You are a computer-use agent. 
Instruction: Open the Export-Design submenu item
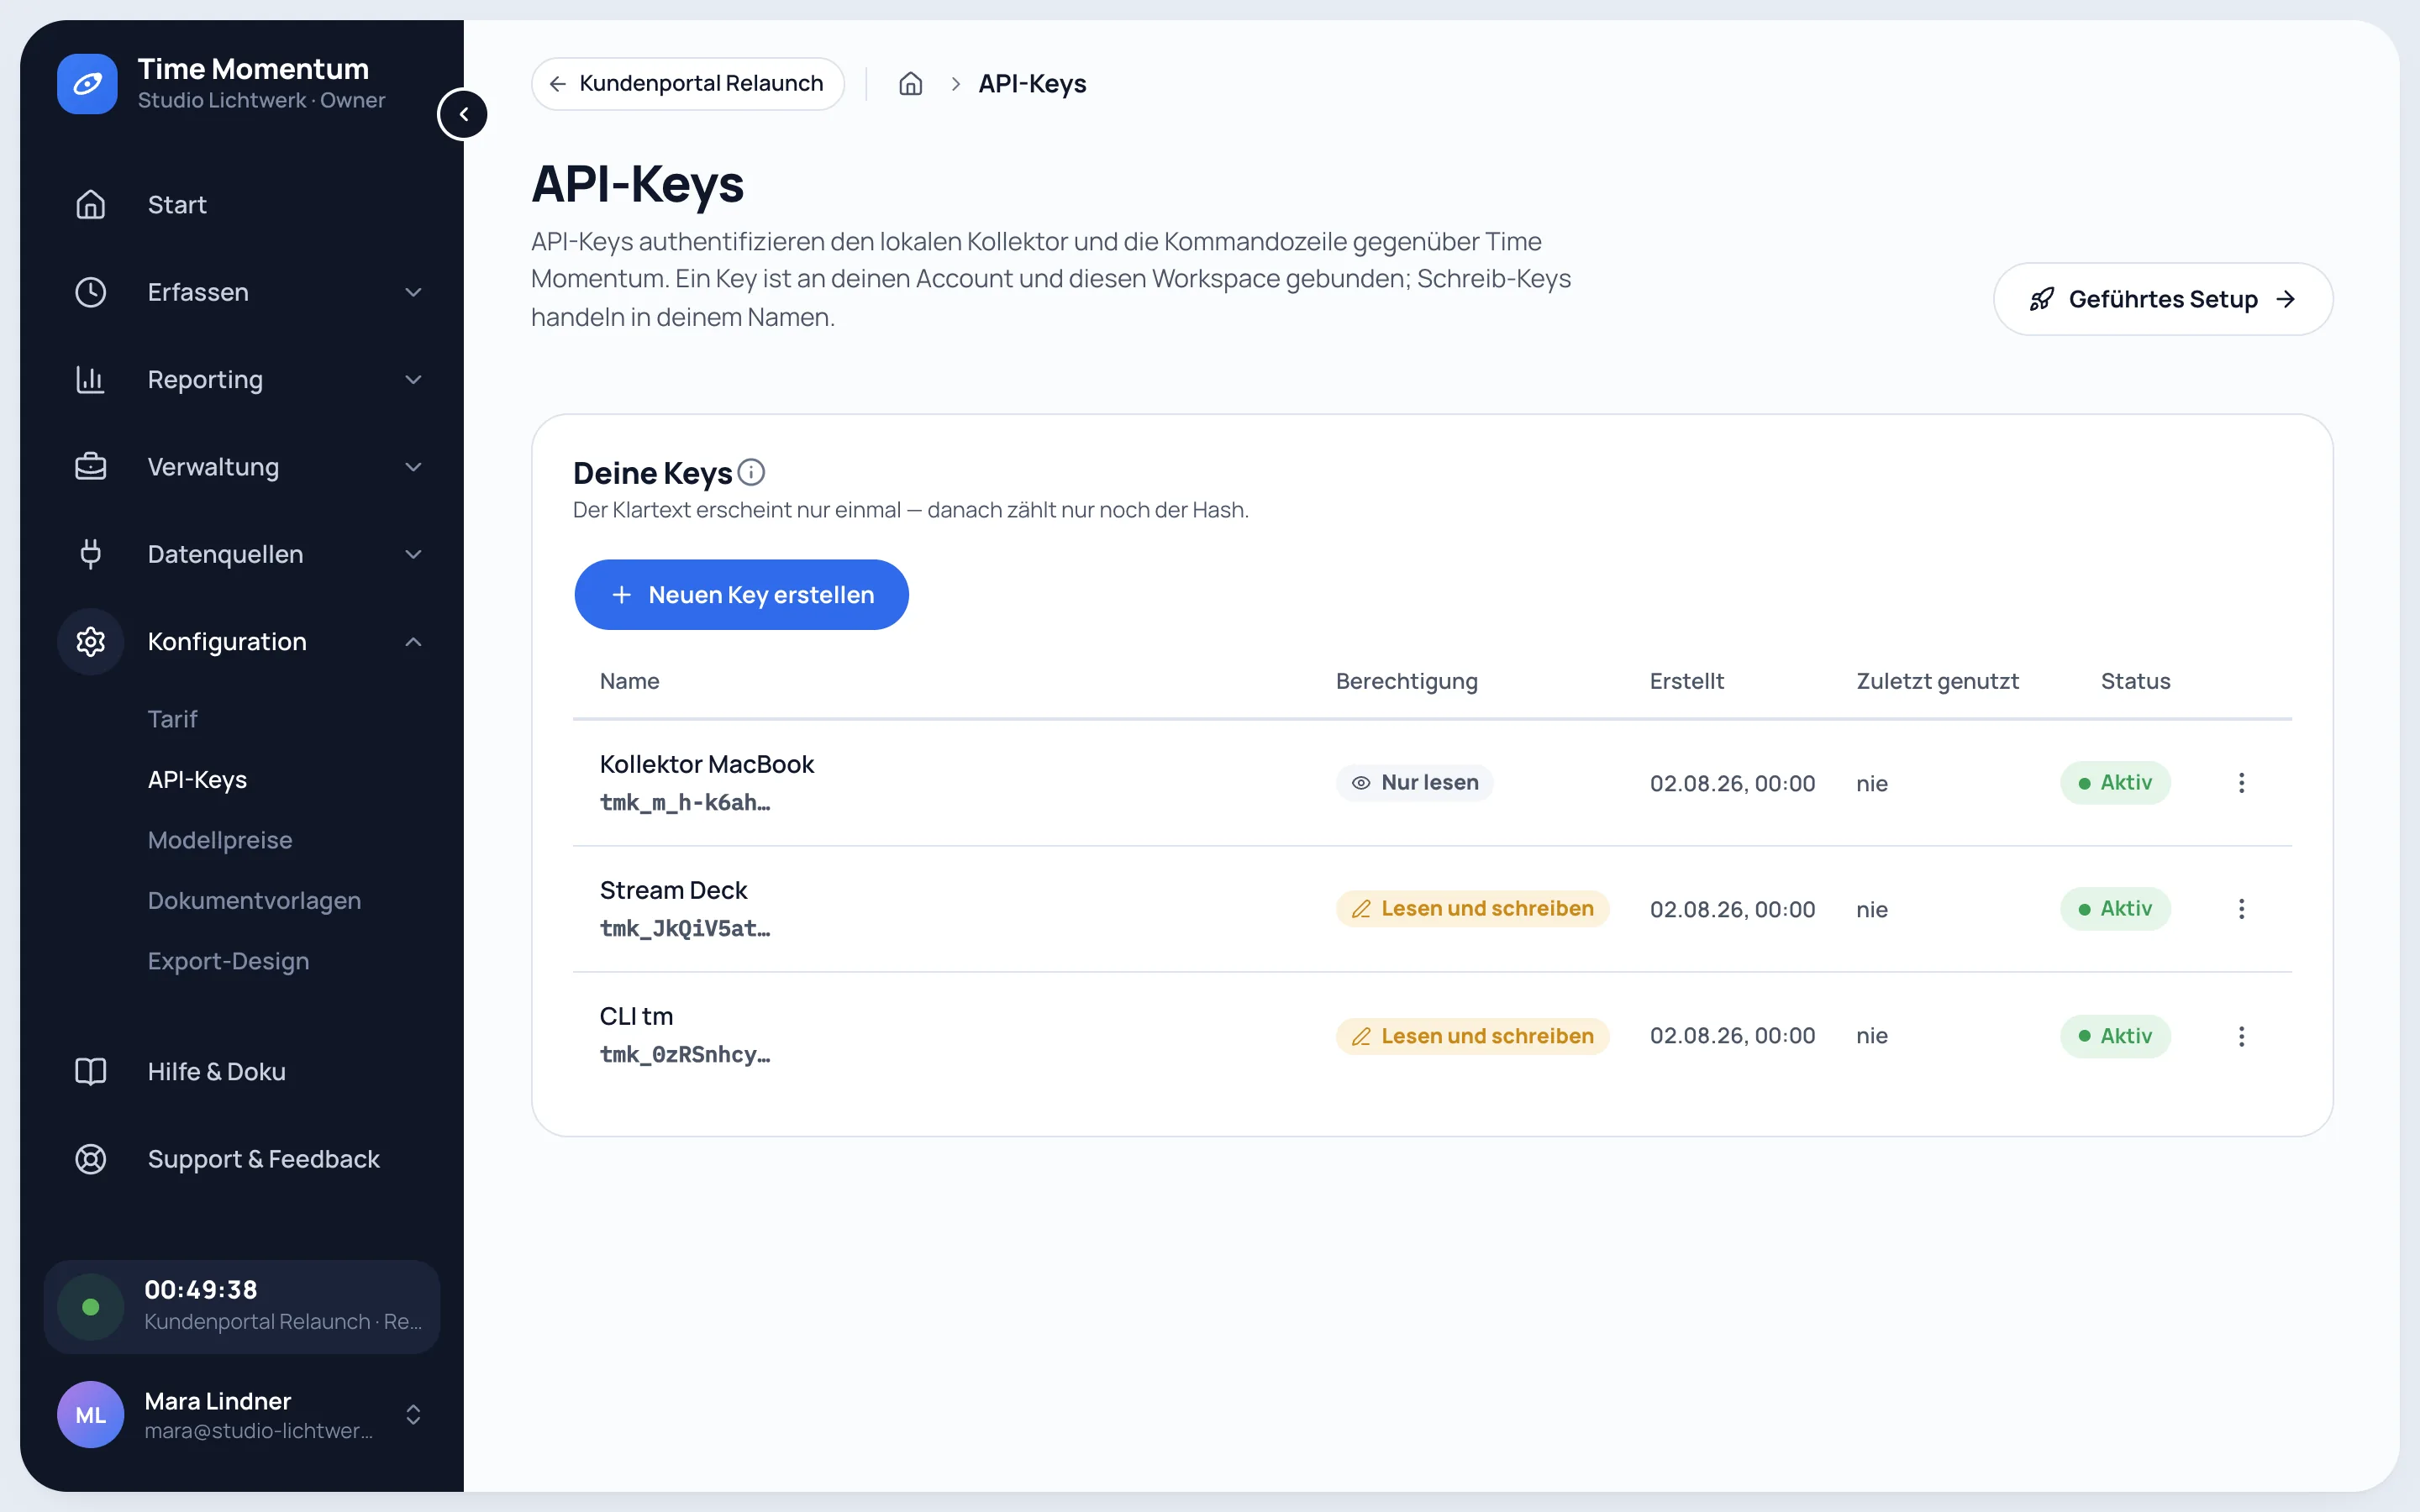click(229, 961)
